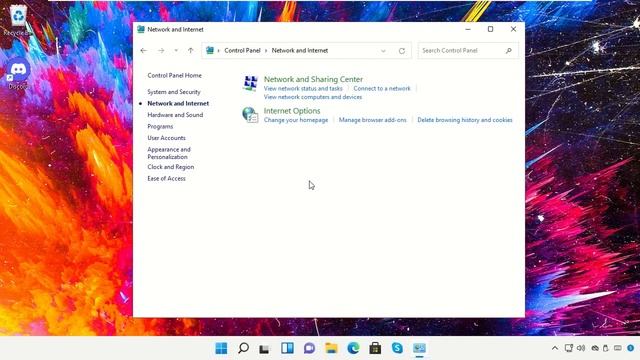Click View network status and tasks
The image size is (640, 360).
point(303,88)
